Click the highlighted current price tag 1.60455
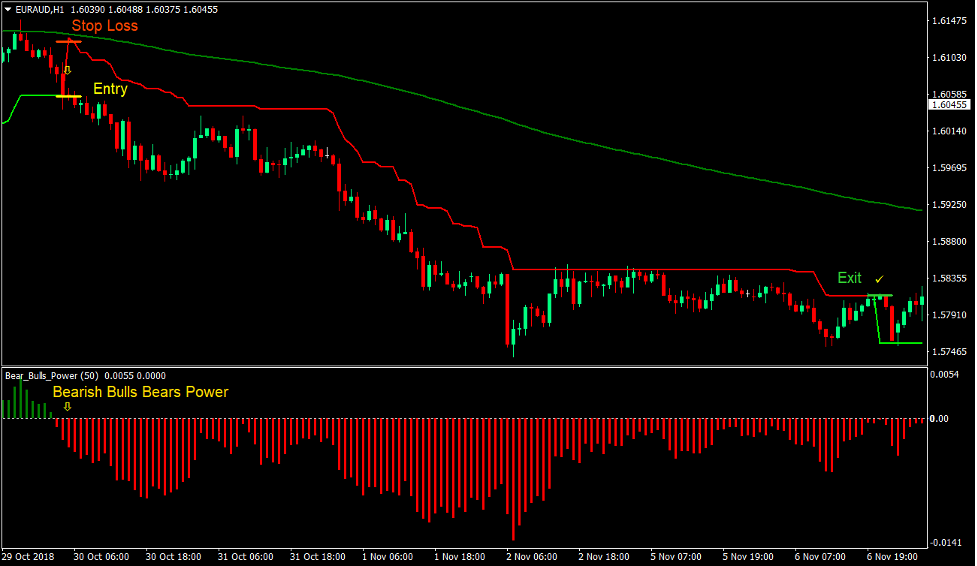Viewport: 977px width, 566px height. click(949, 105)
